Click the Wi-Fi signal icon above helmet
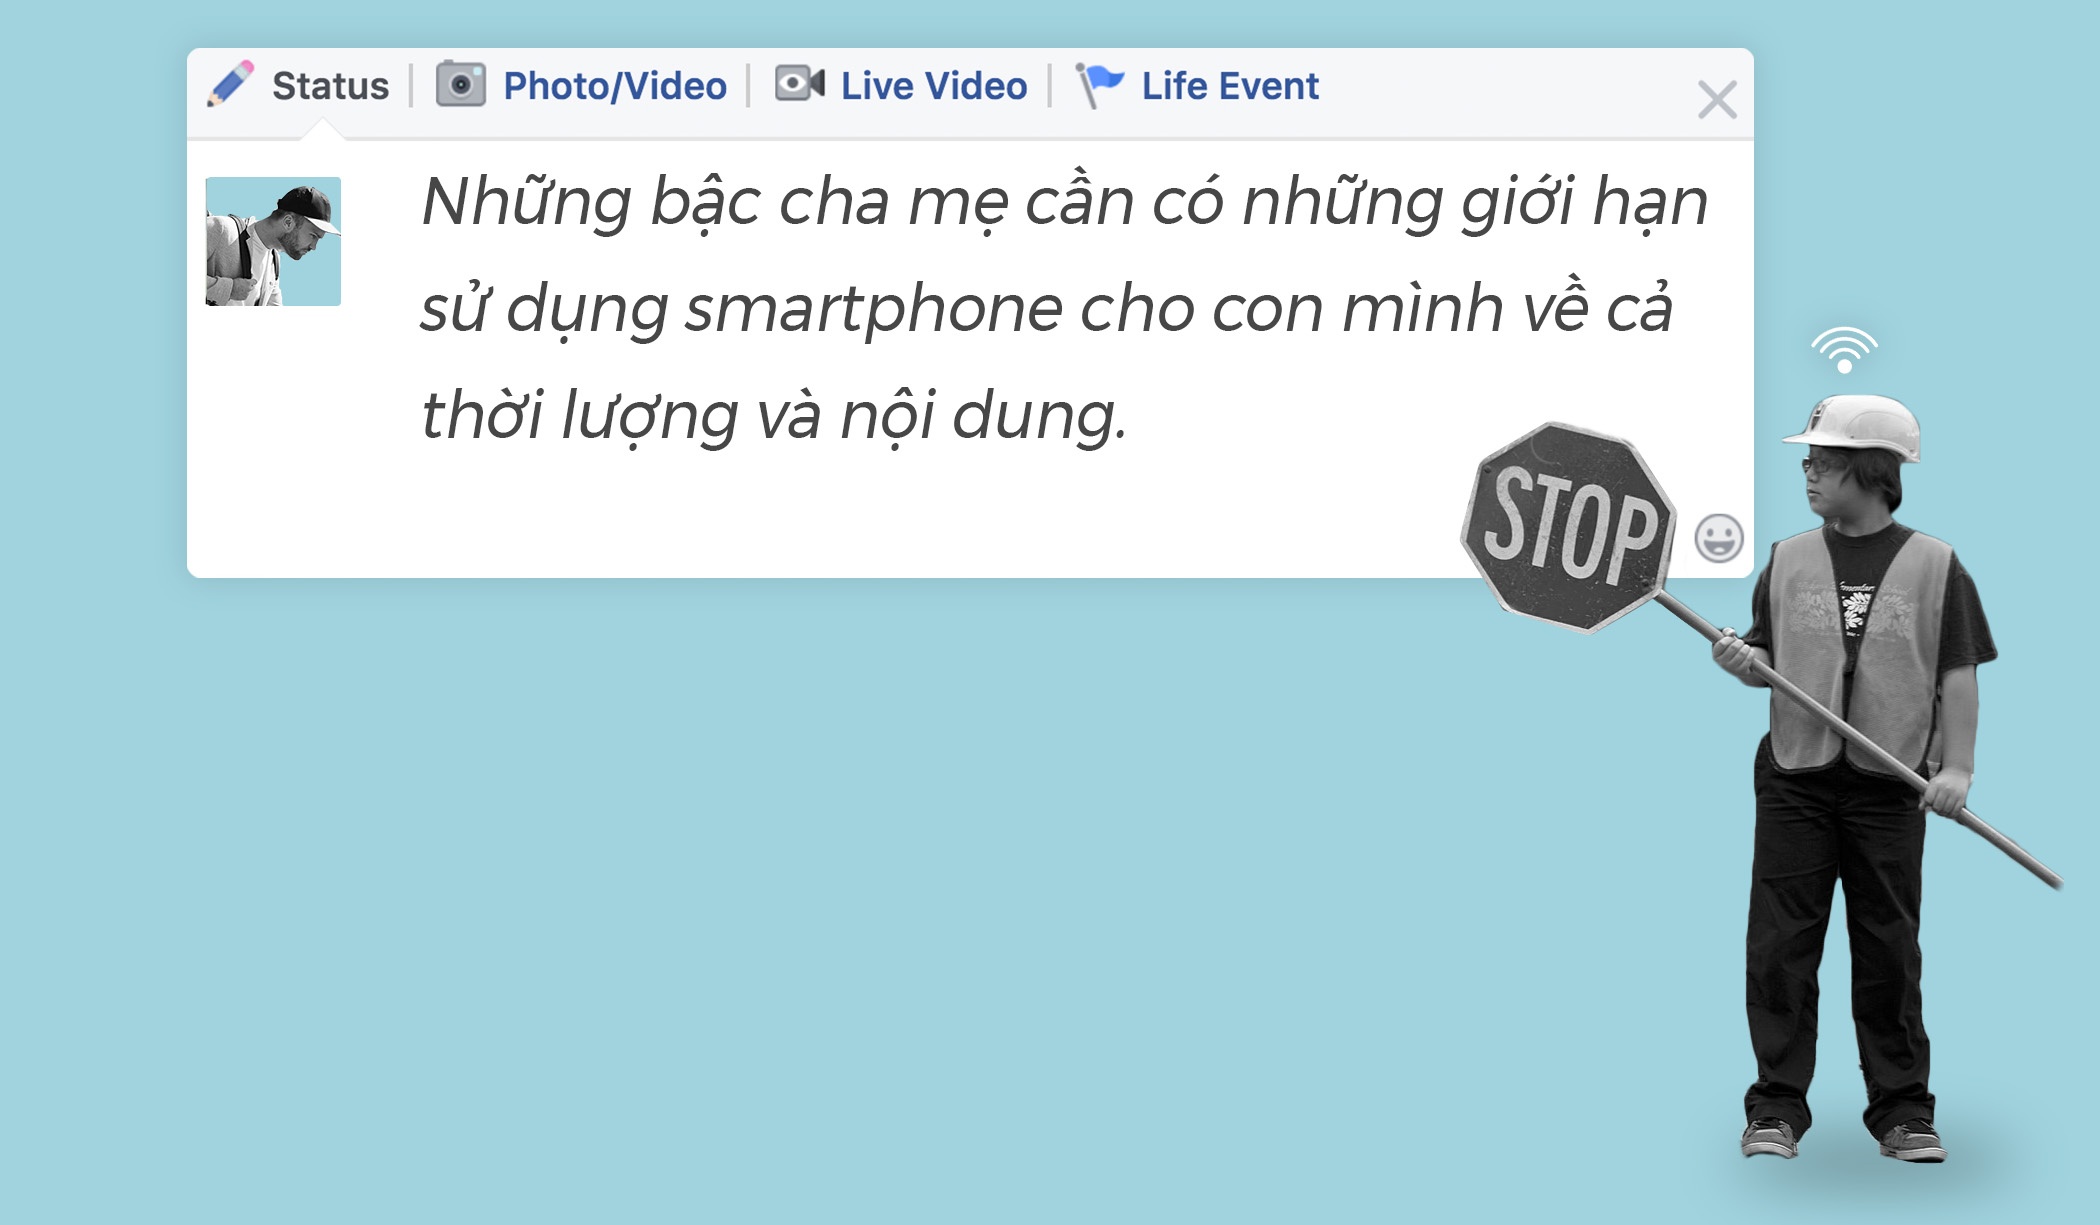Viewport: 2100px width, 1225px height. 1844,349
